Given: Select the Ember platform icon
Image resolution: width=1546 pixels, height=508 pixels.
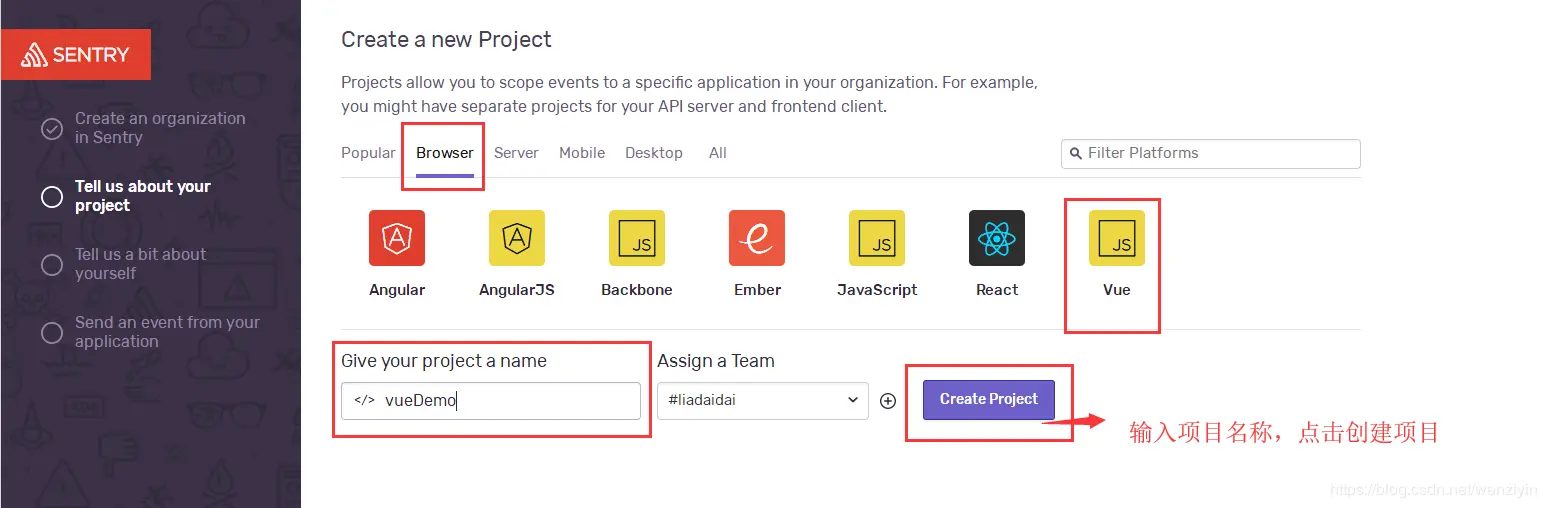Looking at the screenshot, I should [x=757, y=238].
